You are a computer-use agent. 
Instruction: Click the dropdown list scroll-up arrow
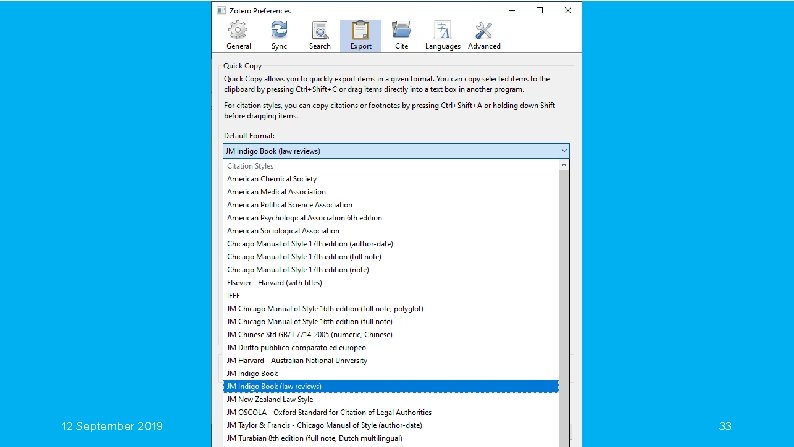(x=564, y=165)
